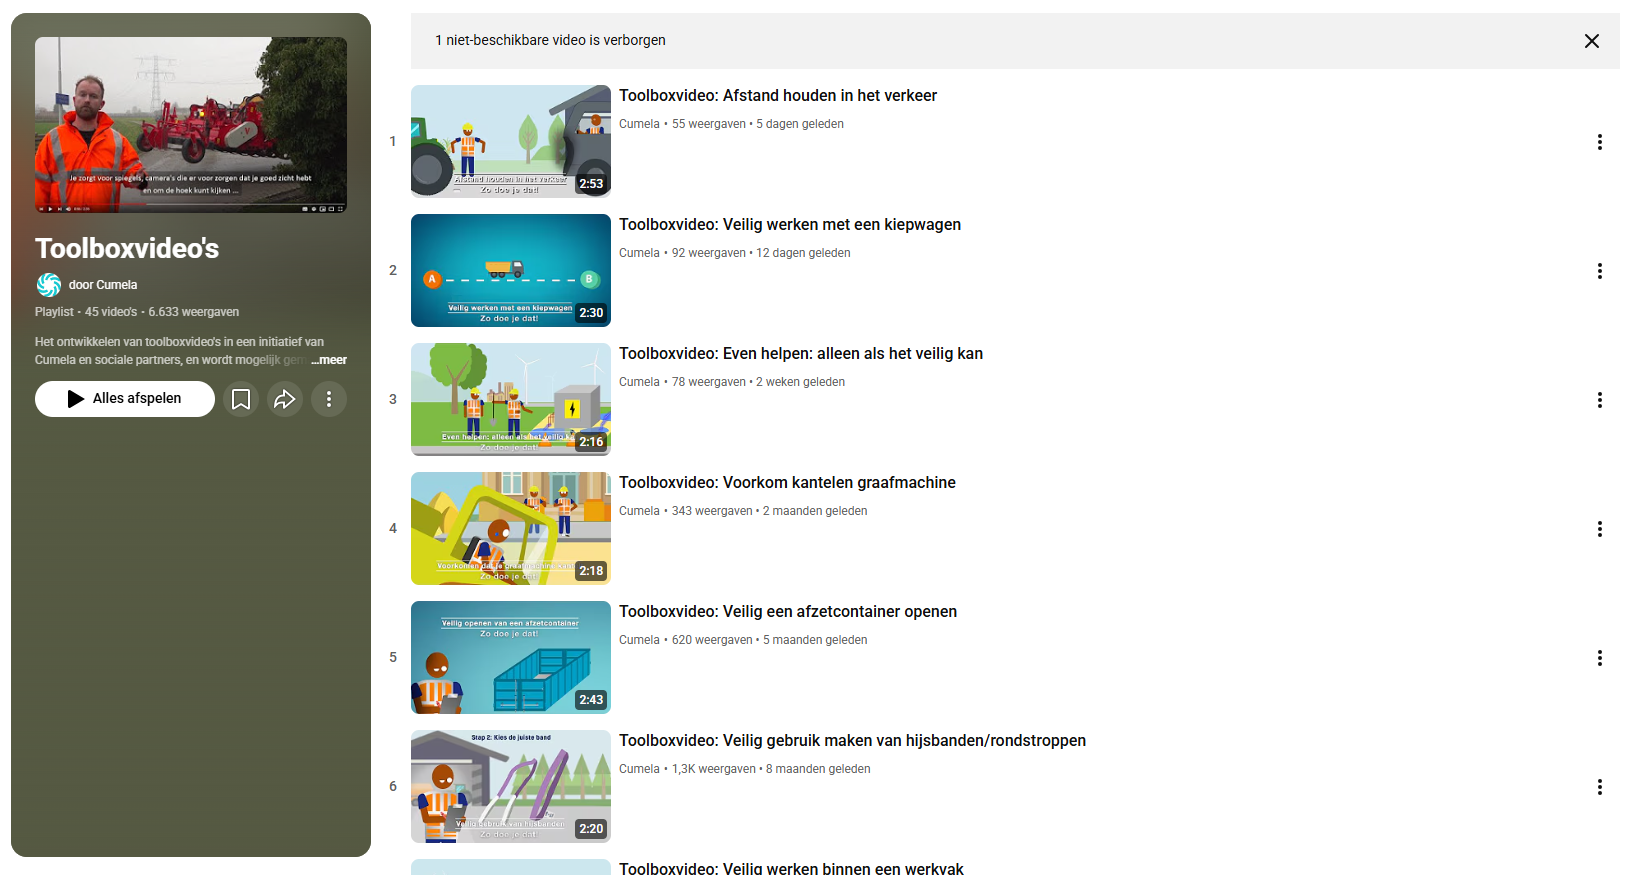Image resolution: width=1635 pixels, height=875 pixels.
Task: Click '620 weergaven • 5 maanden geleden' text
Action: pyautogui.click(x=770, y=640)
